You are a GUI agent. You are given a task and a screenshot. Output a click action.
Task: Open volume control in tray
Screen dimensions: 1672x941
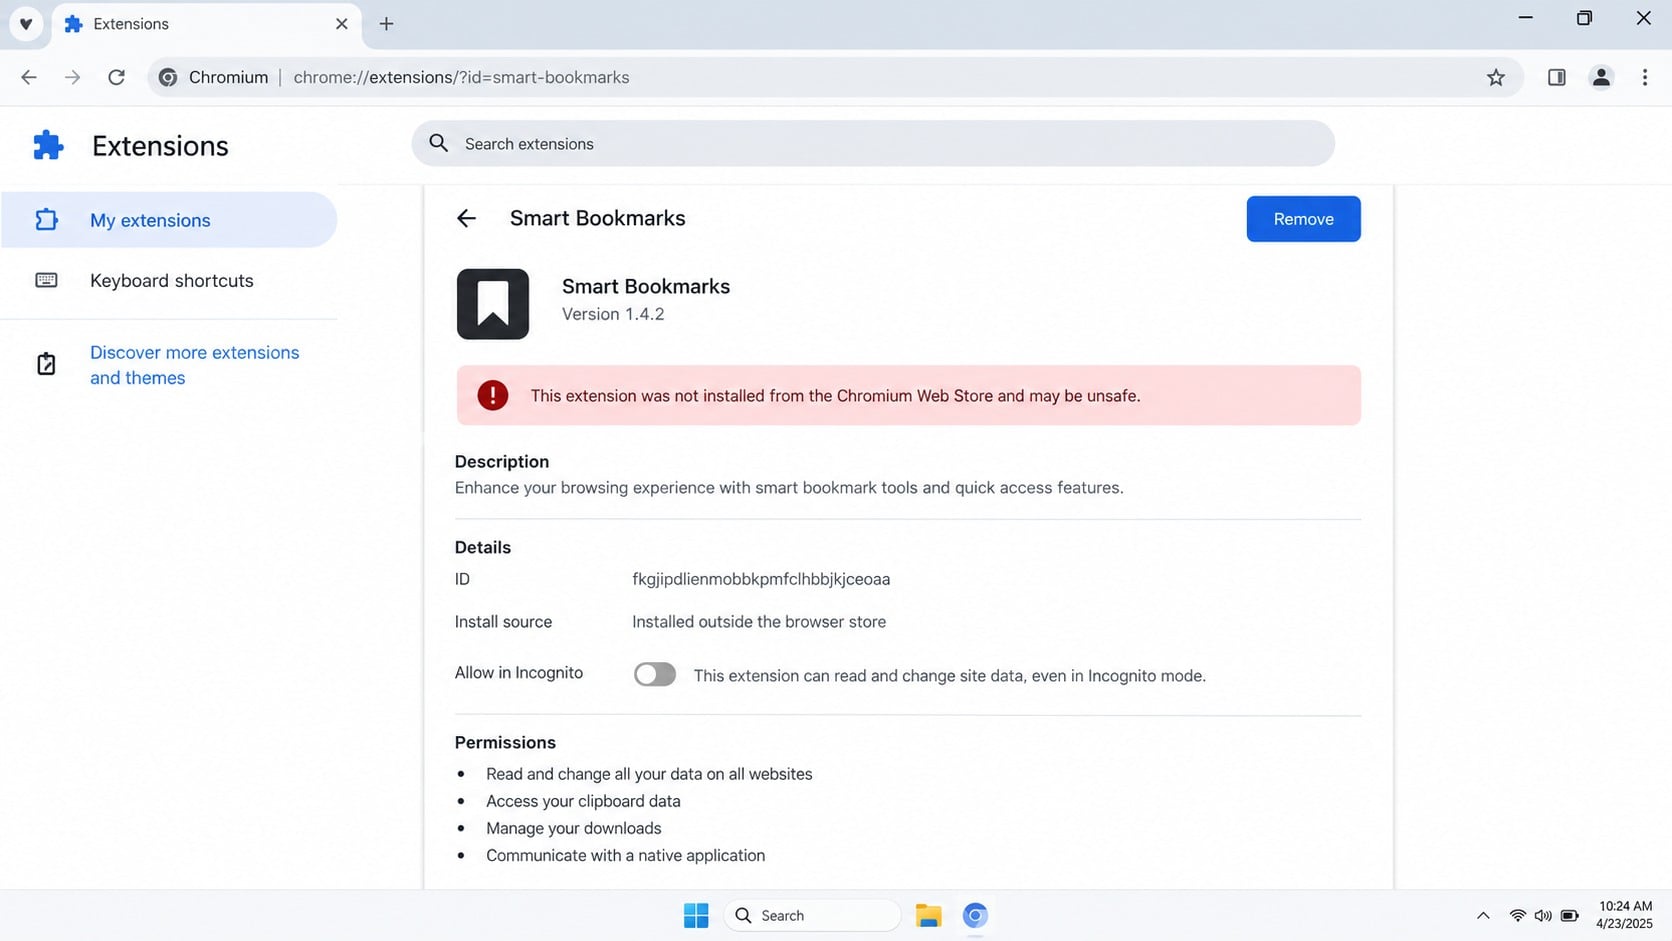coord(1543,915)
